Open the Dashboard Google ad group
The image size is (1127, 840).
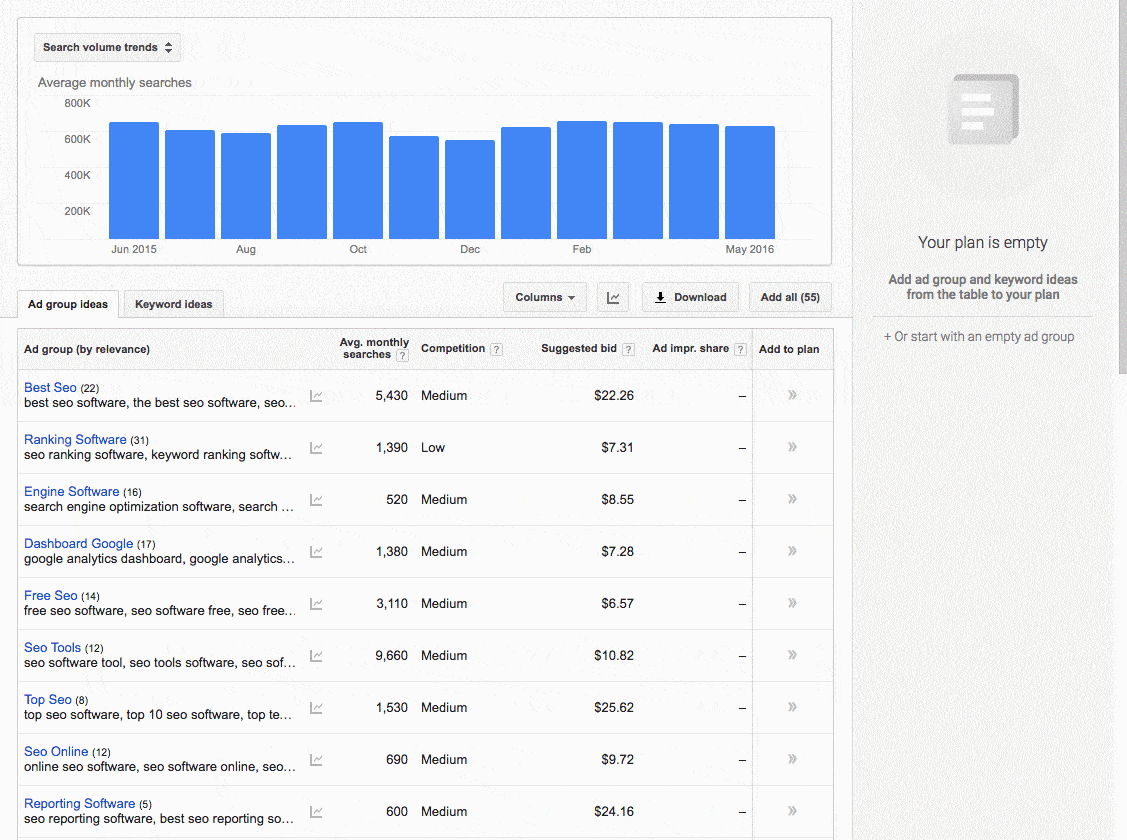(x=78, y=543)
